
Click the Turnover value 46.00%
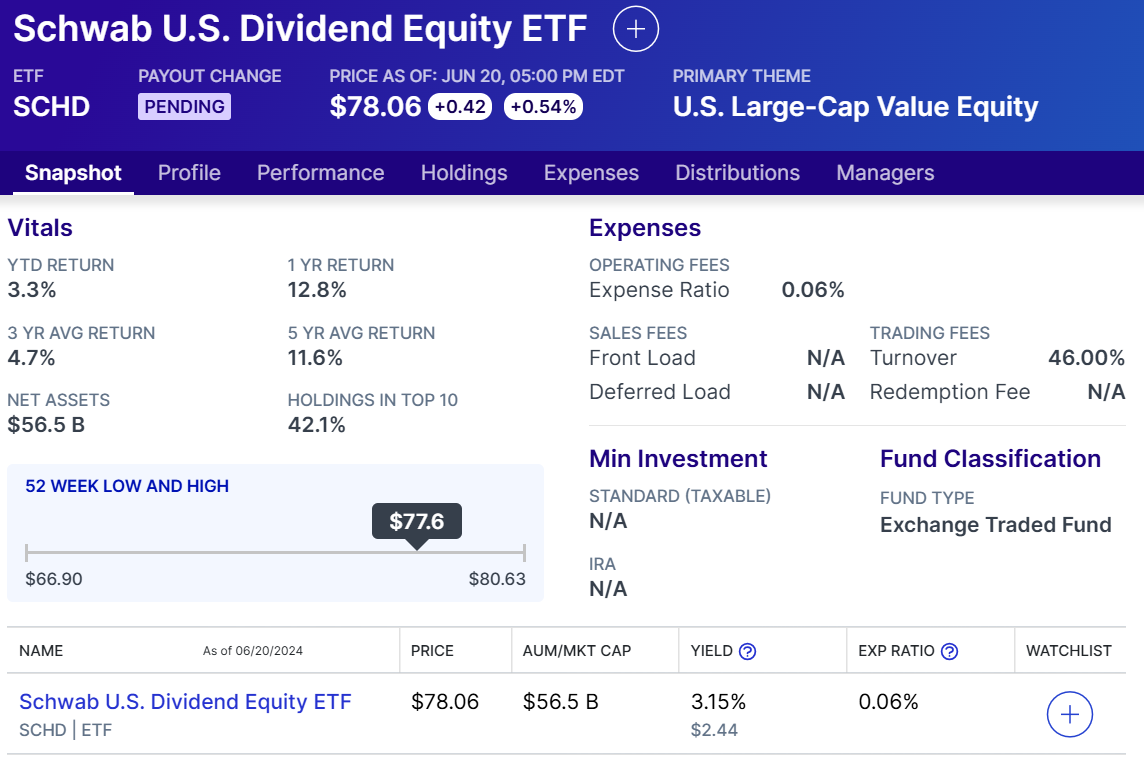1086,358
